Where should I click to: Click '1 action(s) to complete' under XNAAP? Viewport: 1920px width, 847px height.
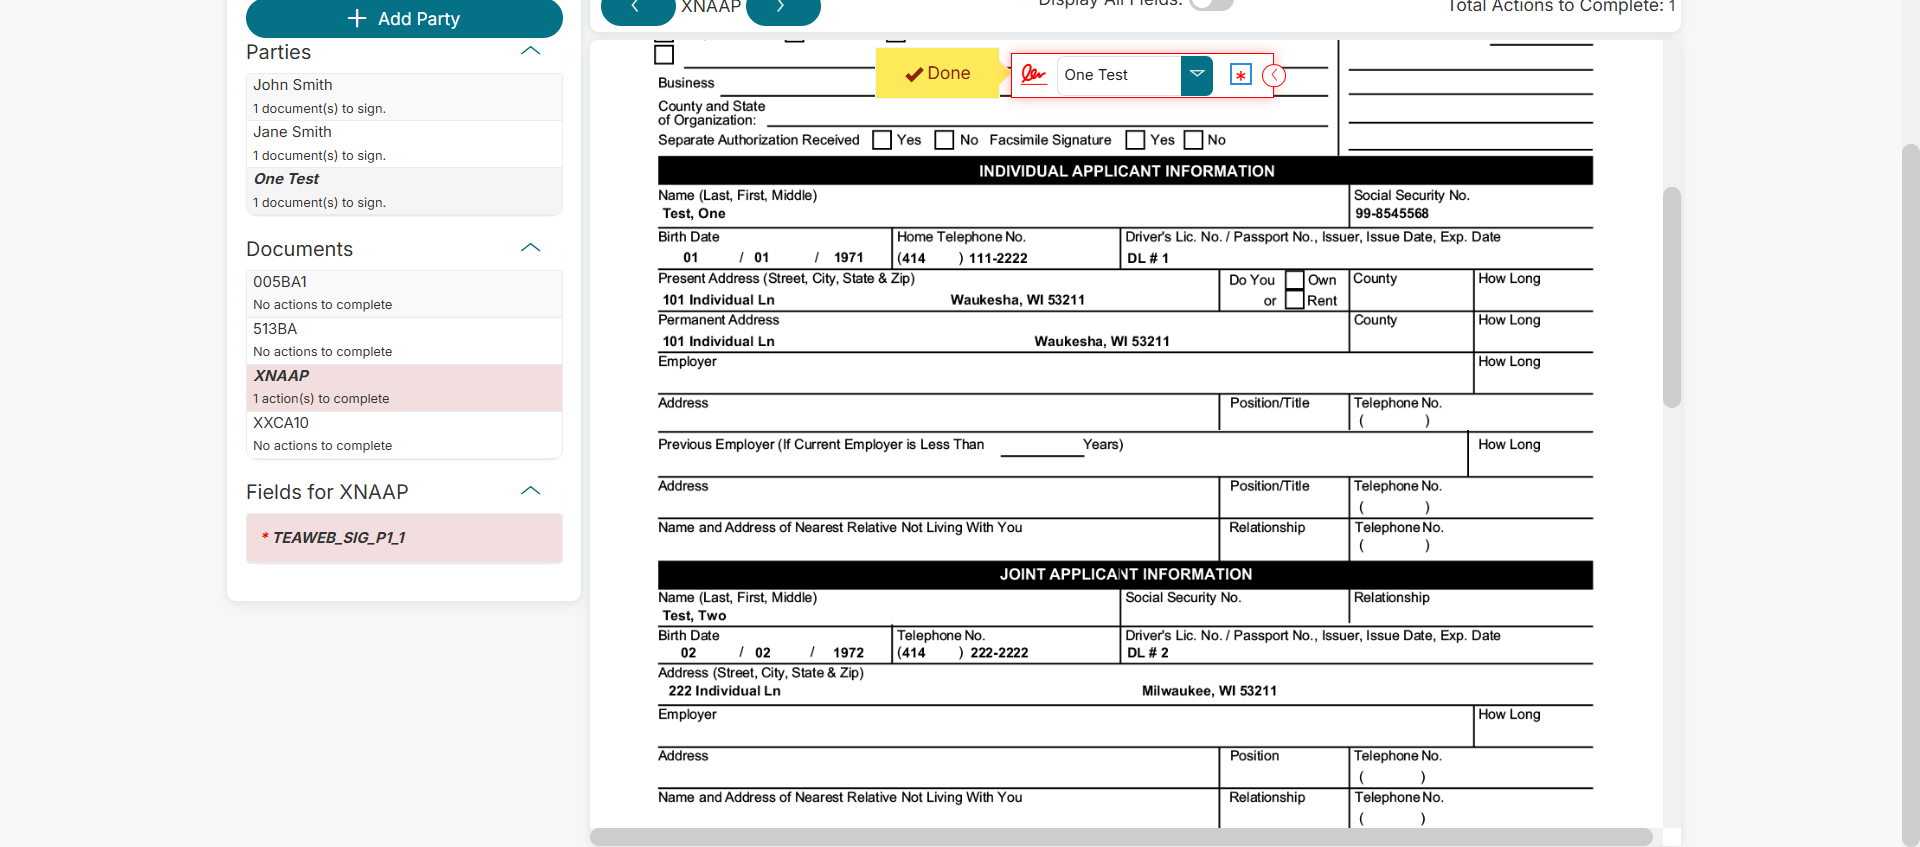click(321, 399)
